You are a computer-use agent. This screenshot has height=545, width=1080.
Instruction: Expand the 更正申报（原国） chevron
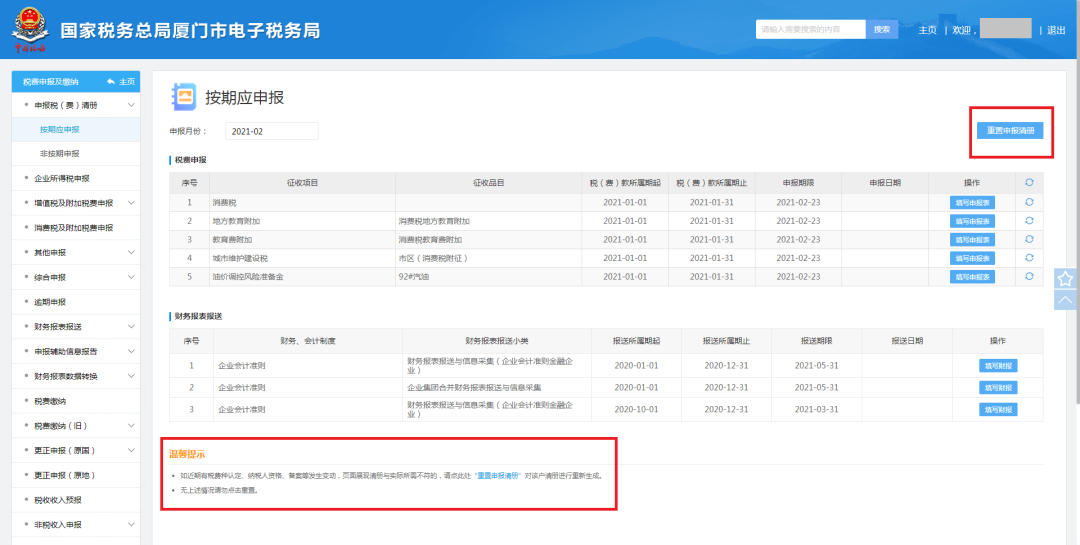(x=131, y=451)
